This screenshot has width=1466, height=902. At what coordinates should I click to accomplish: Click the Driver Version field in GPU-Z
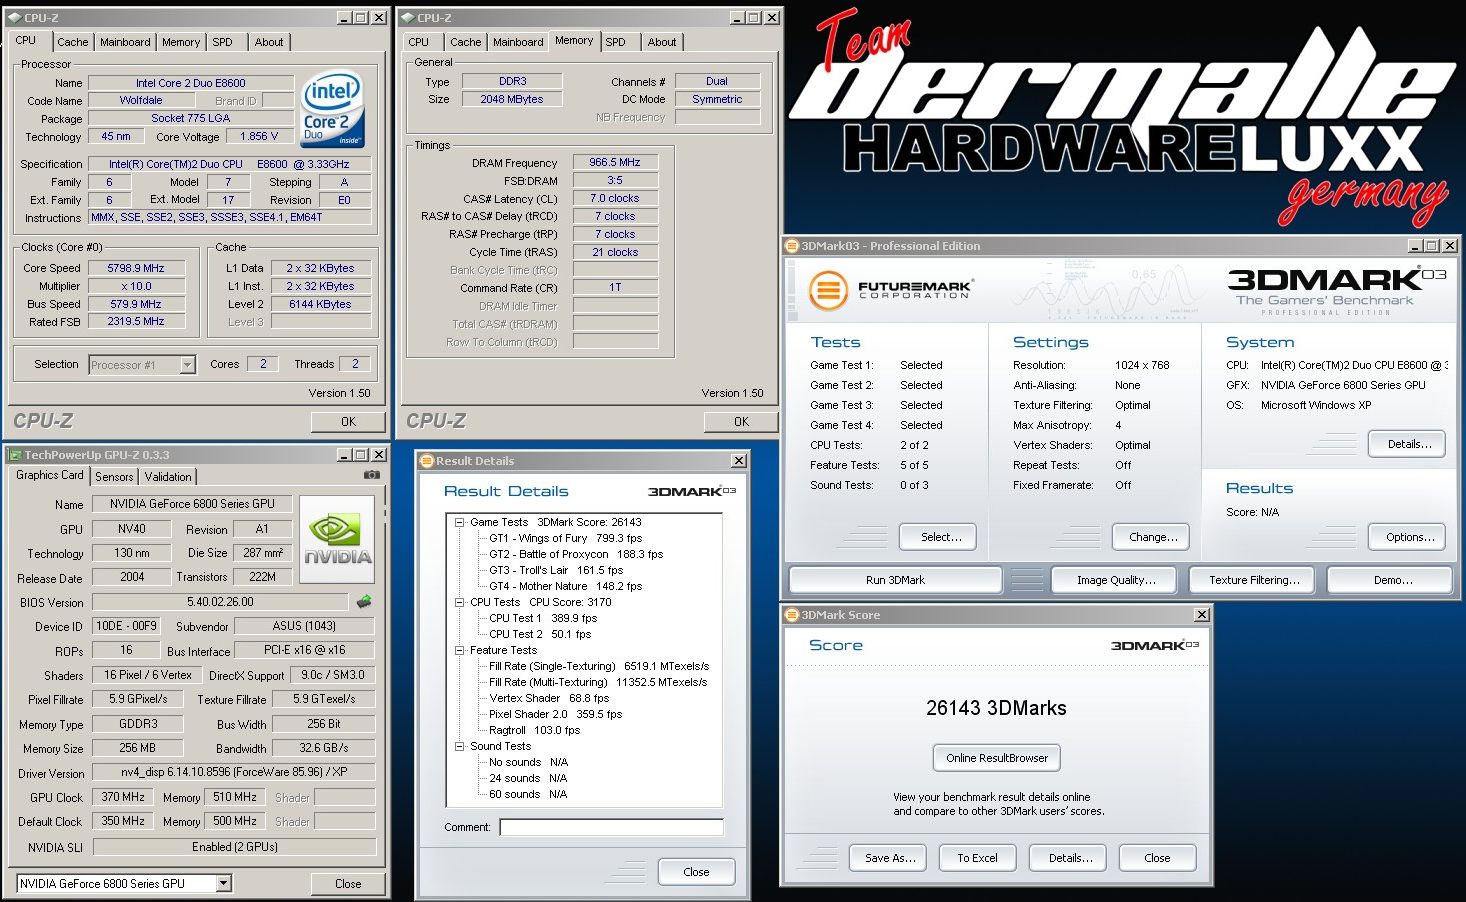(234, 772)
